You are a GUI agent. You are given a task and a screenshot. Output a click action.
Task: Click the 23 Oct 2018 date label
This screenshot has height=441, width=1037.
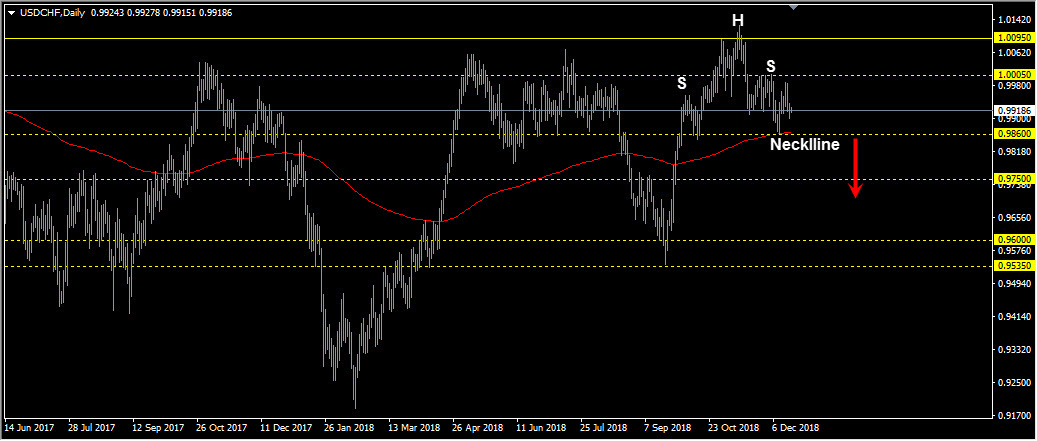tap(733, 427)
